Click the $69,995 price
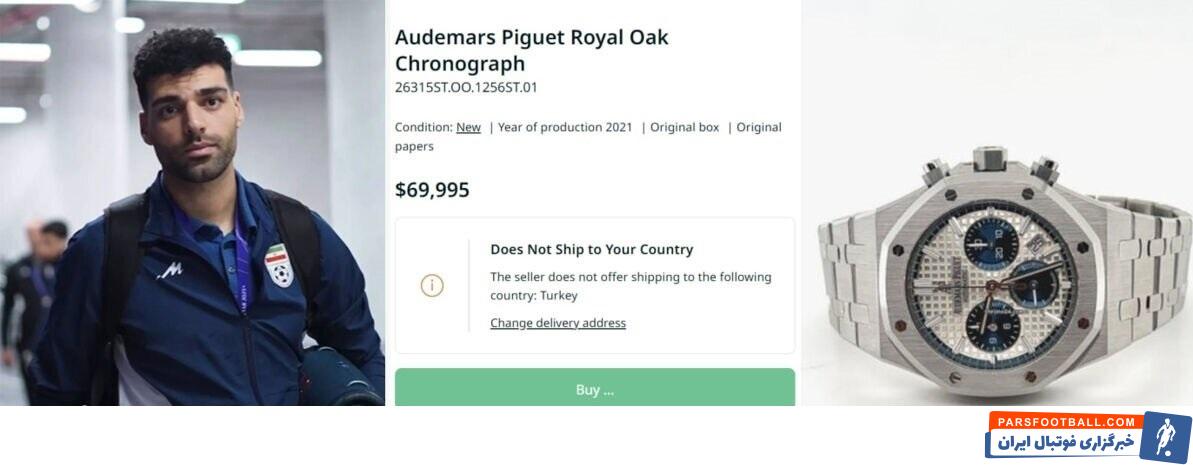 click(x=432, y=190)
